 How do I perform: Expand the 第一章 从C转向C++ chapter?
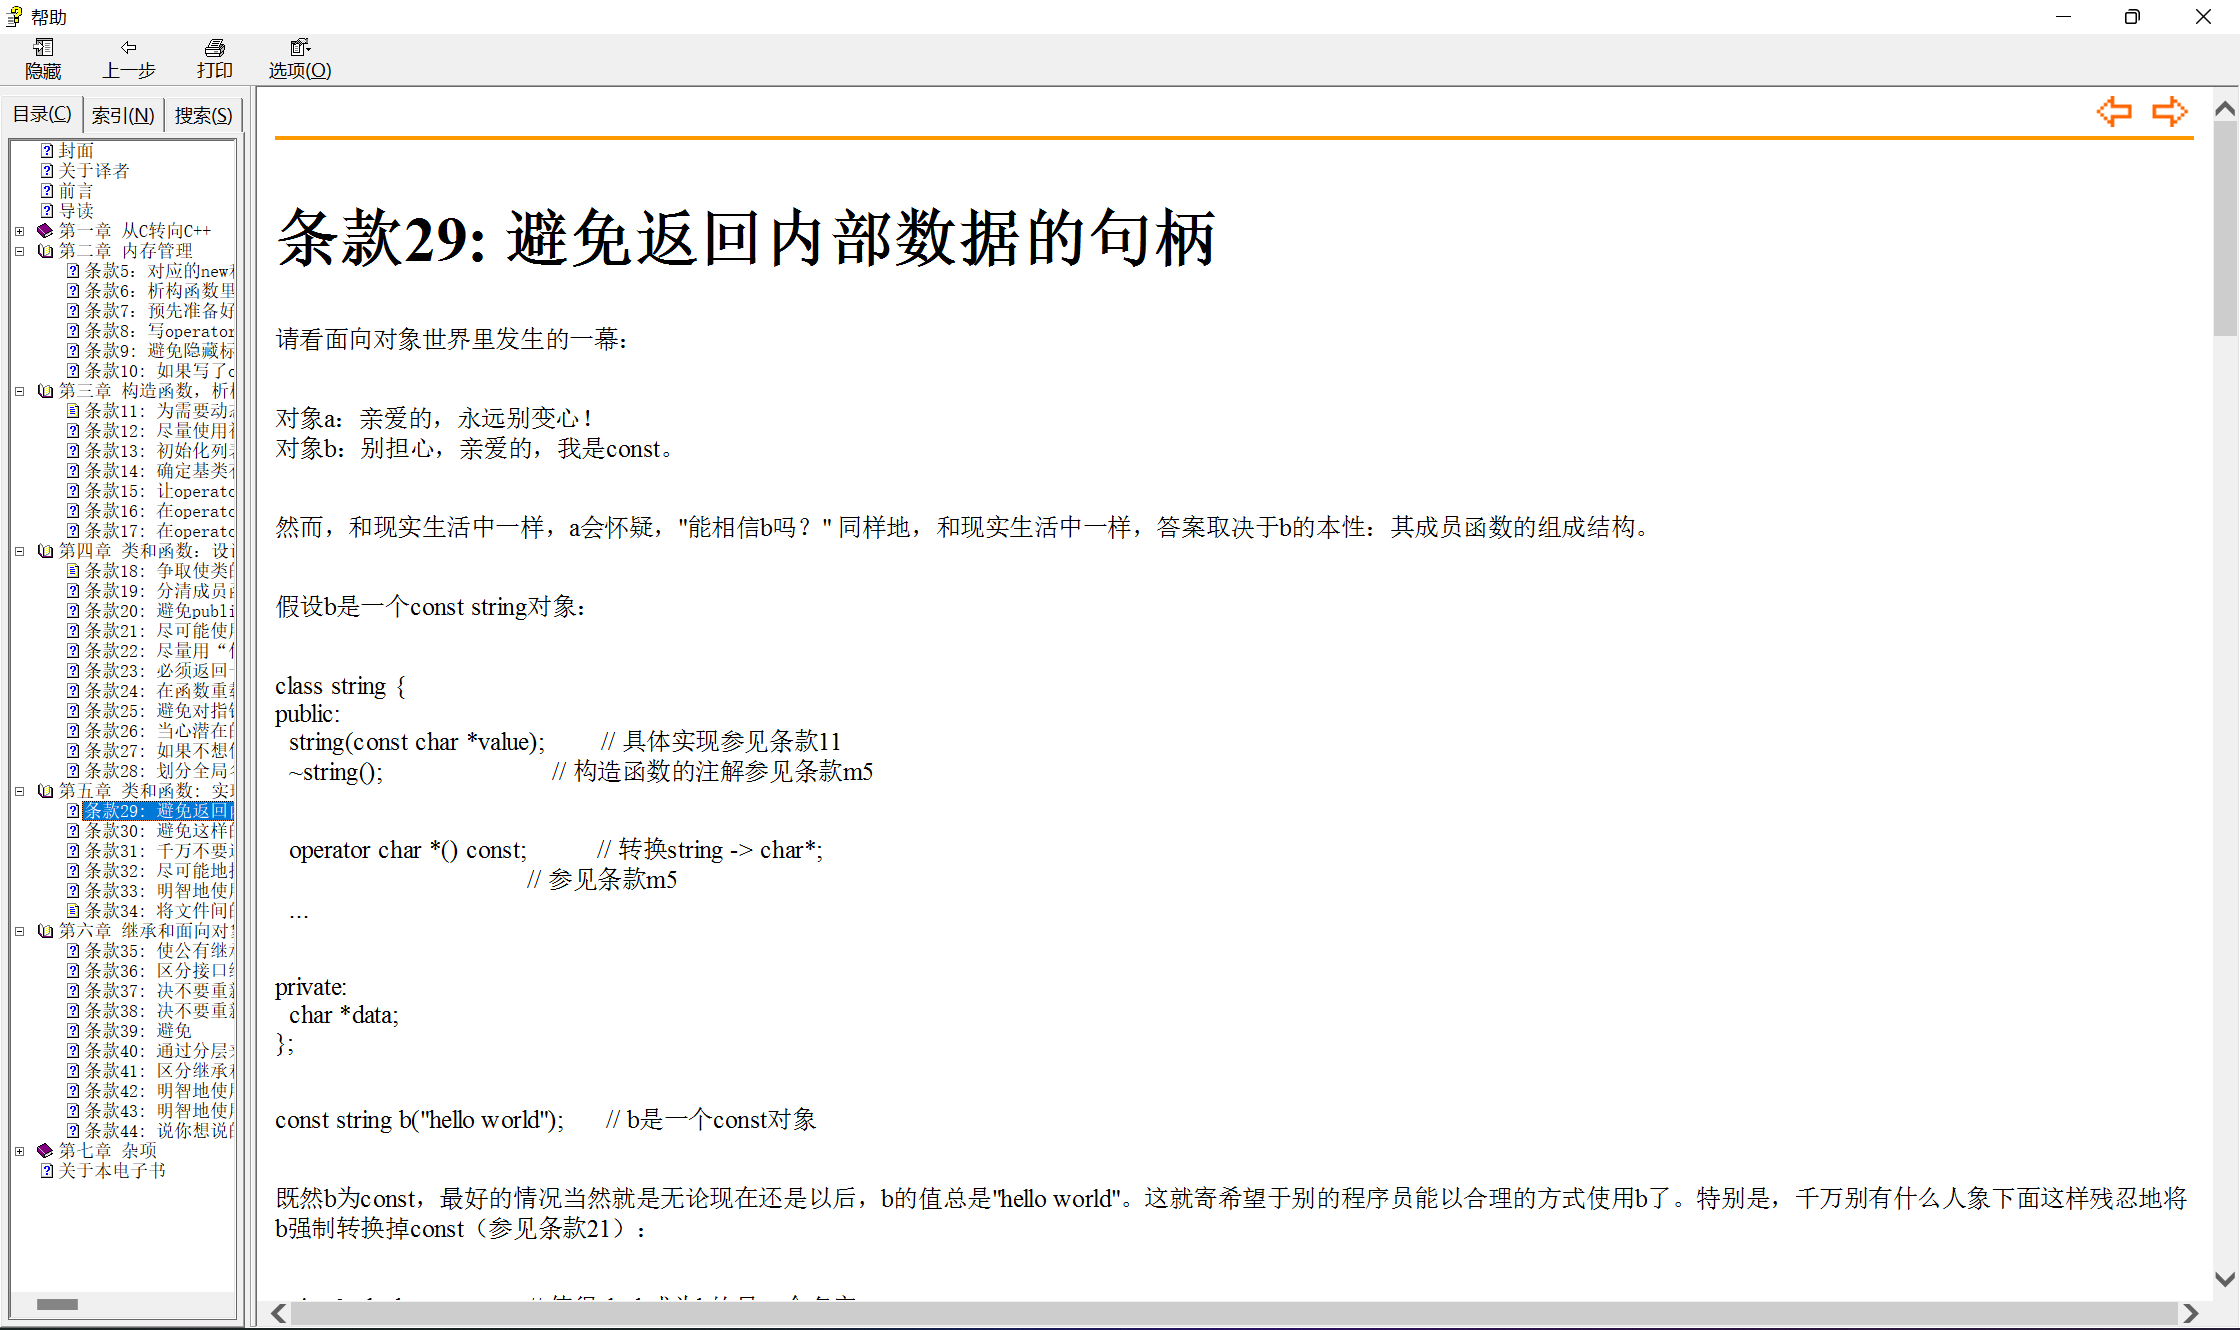click(x=20, y=230)
